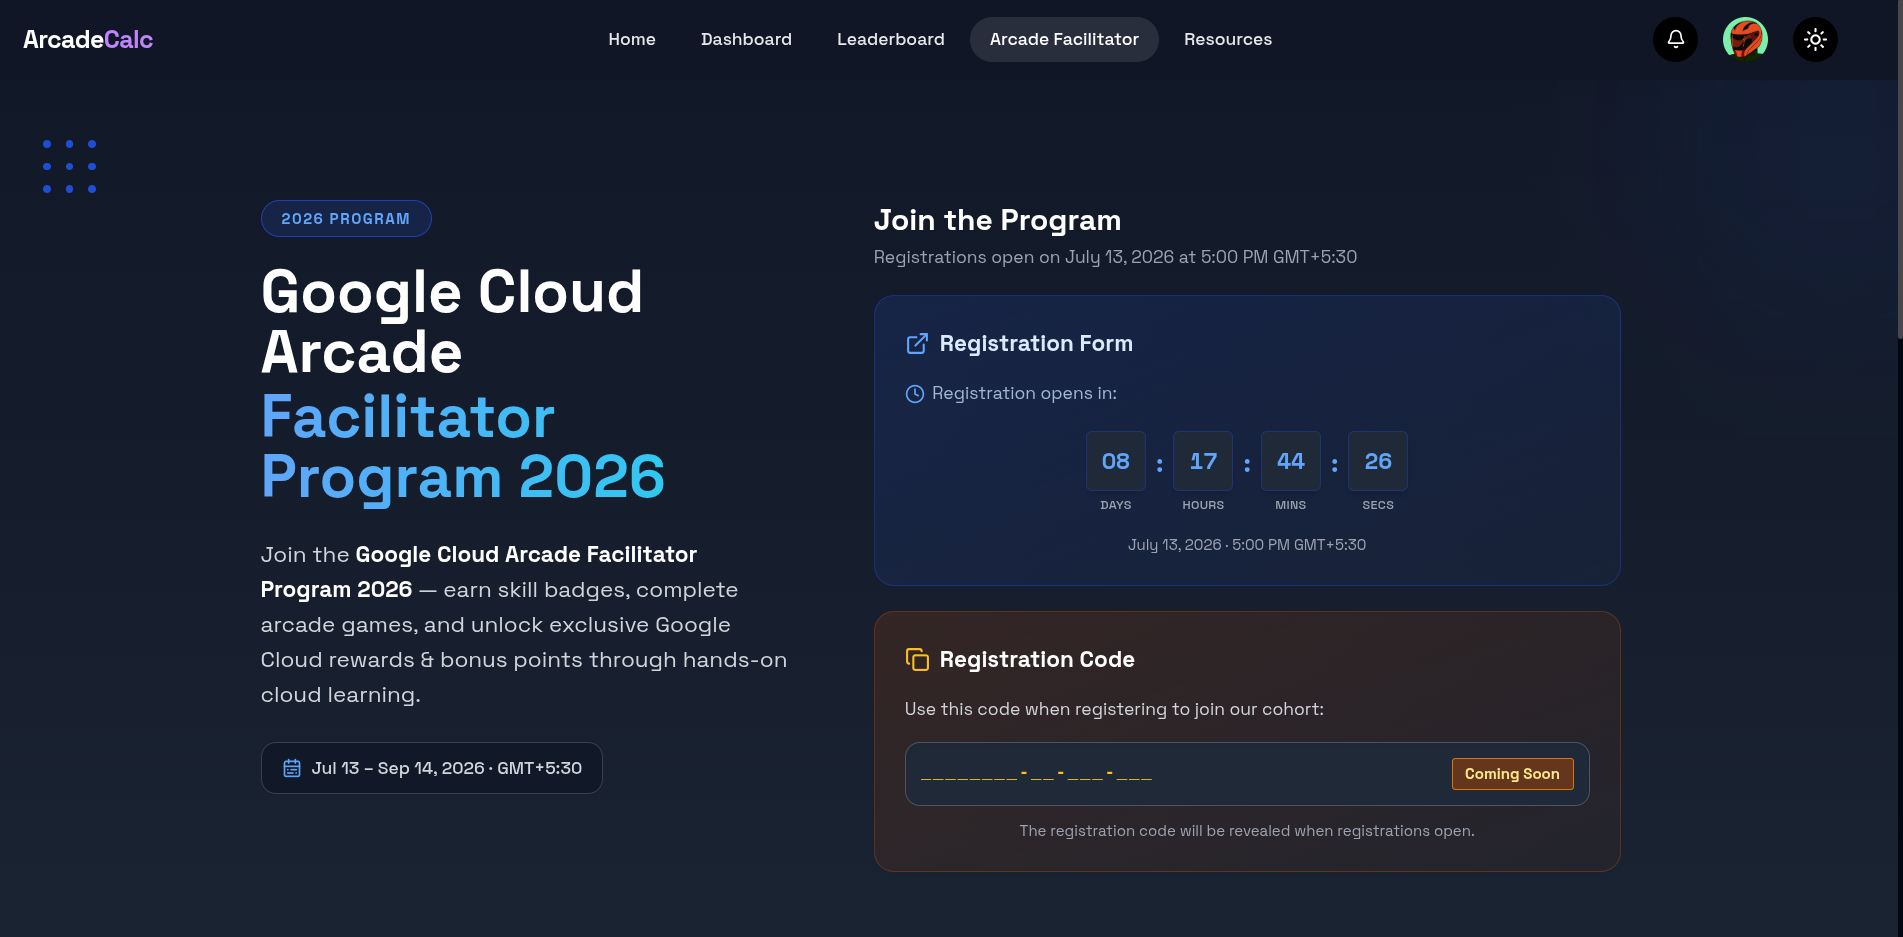
Task: Click the Registration Code heading
Action: click(1037, 660)
